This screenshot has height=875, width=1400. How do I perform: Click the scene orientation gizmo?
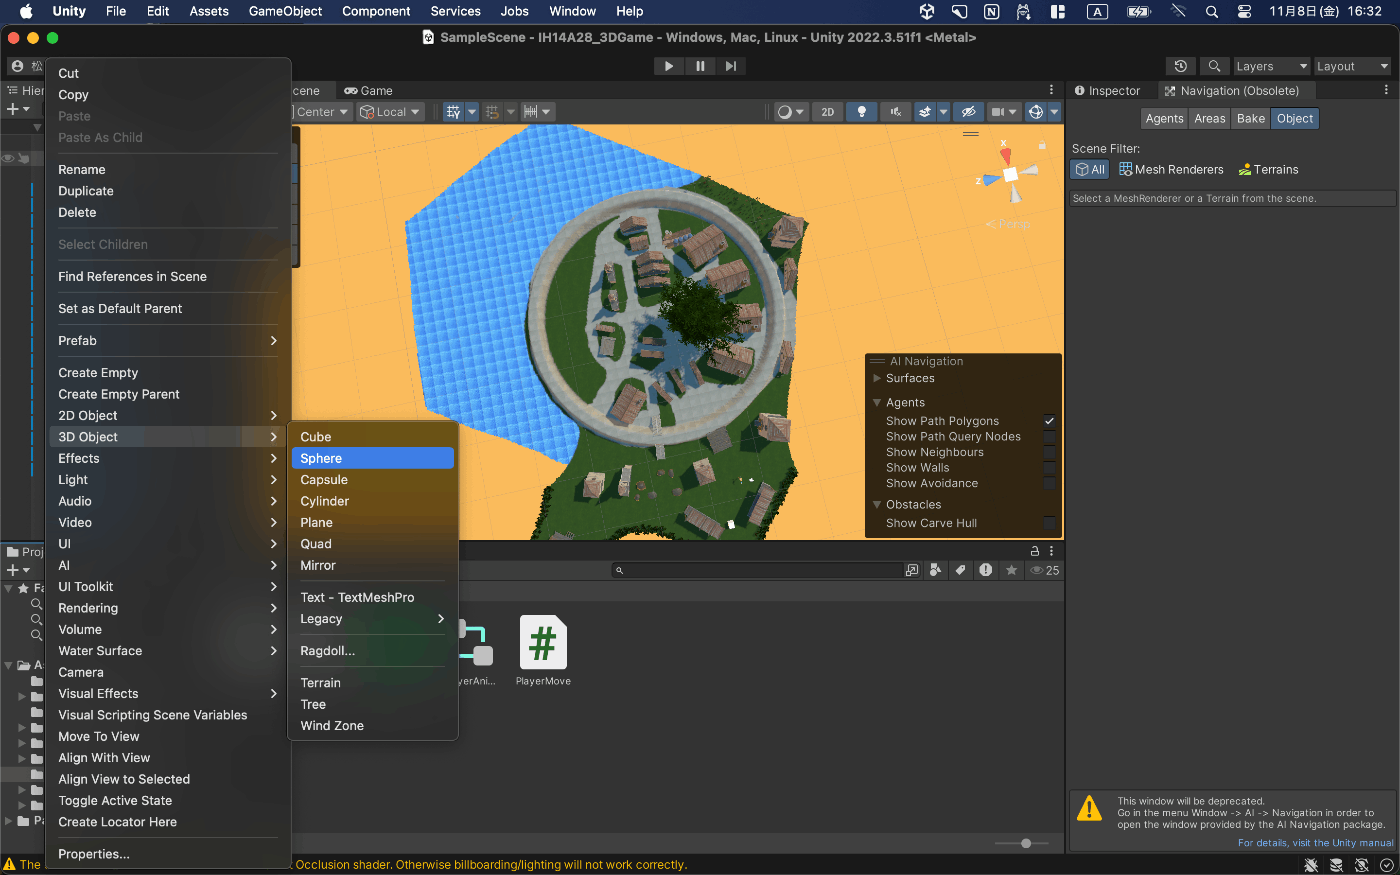pyautogui.click(x=1010, y=174)
